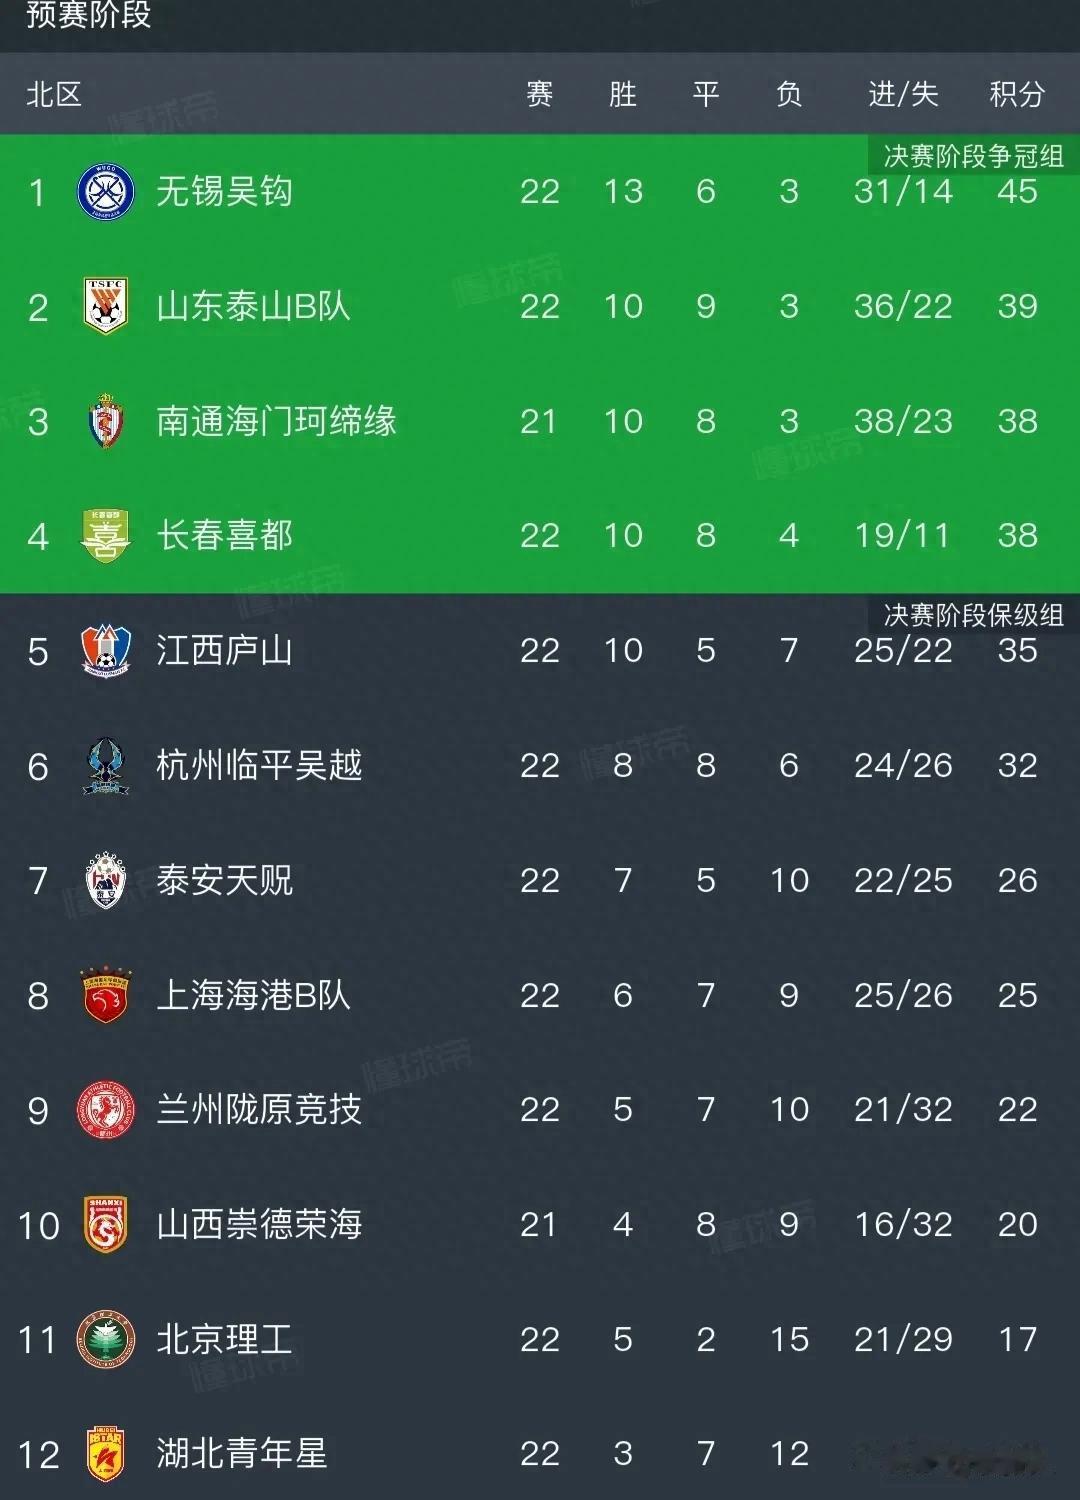Sort by the 积分 column header

pos(1017,94)
